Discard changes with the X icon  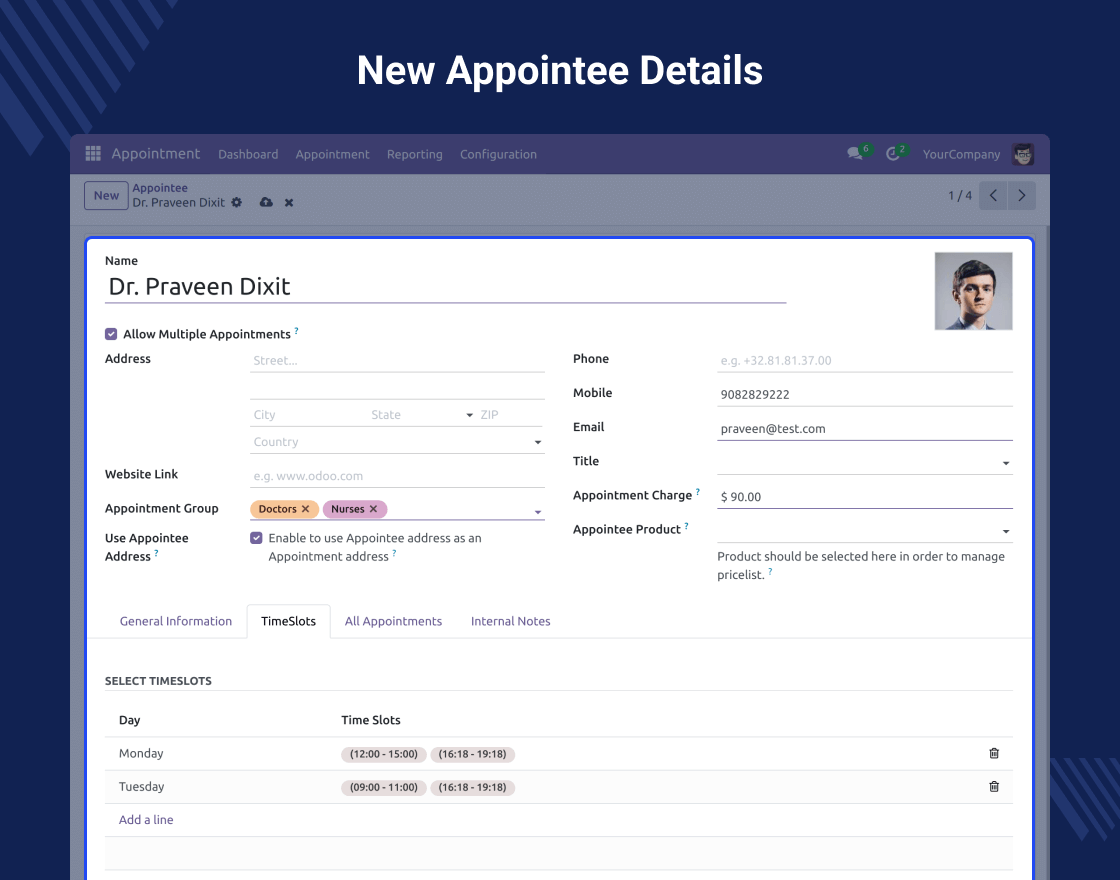289,202
